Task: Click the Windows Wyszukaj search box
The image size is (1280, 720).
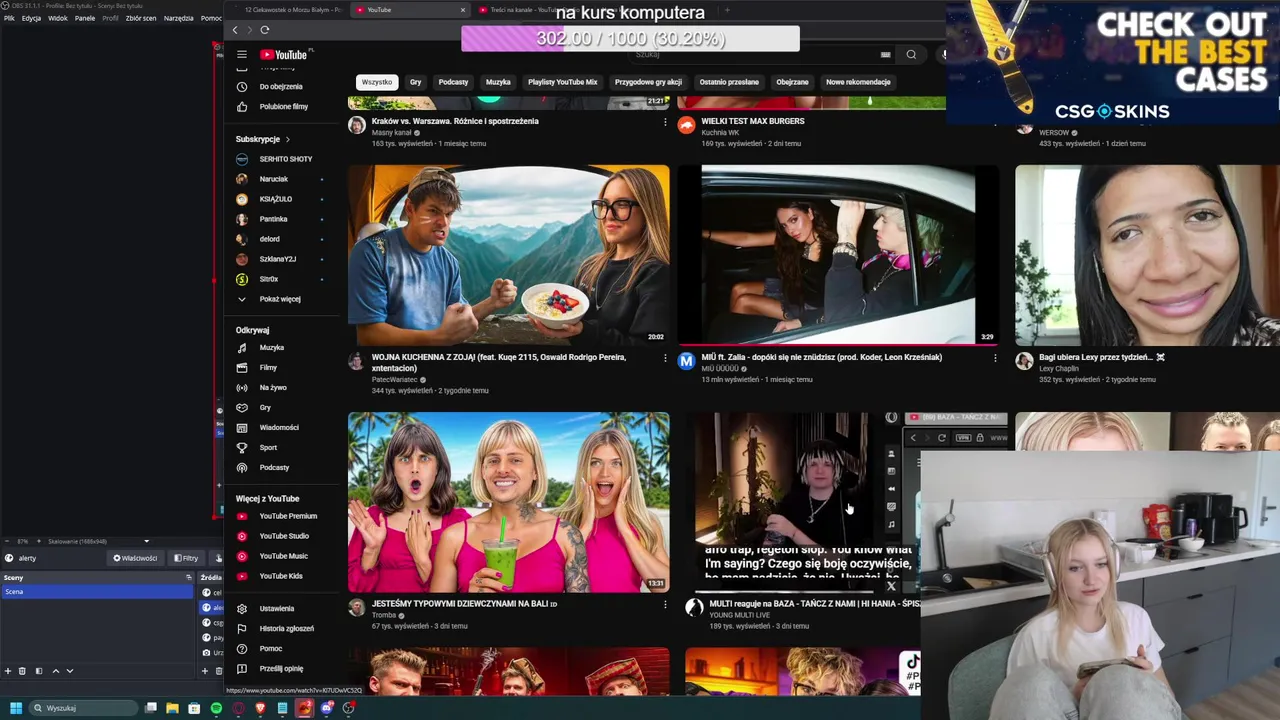Action: 82,708
